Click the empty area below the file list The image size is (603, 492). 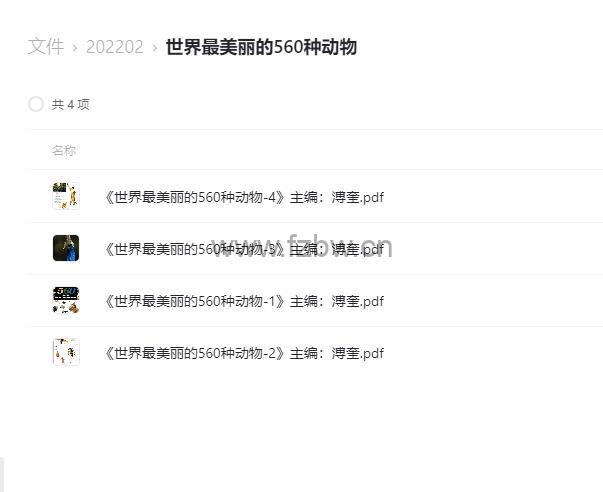(308, 423)
